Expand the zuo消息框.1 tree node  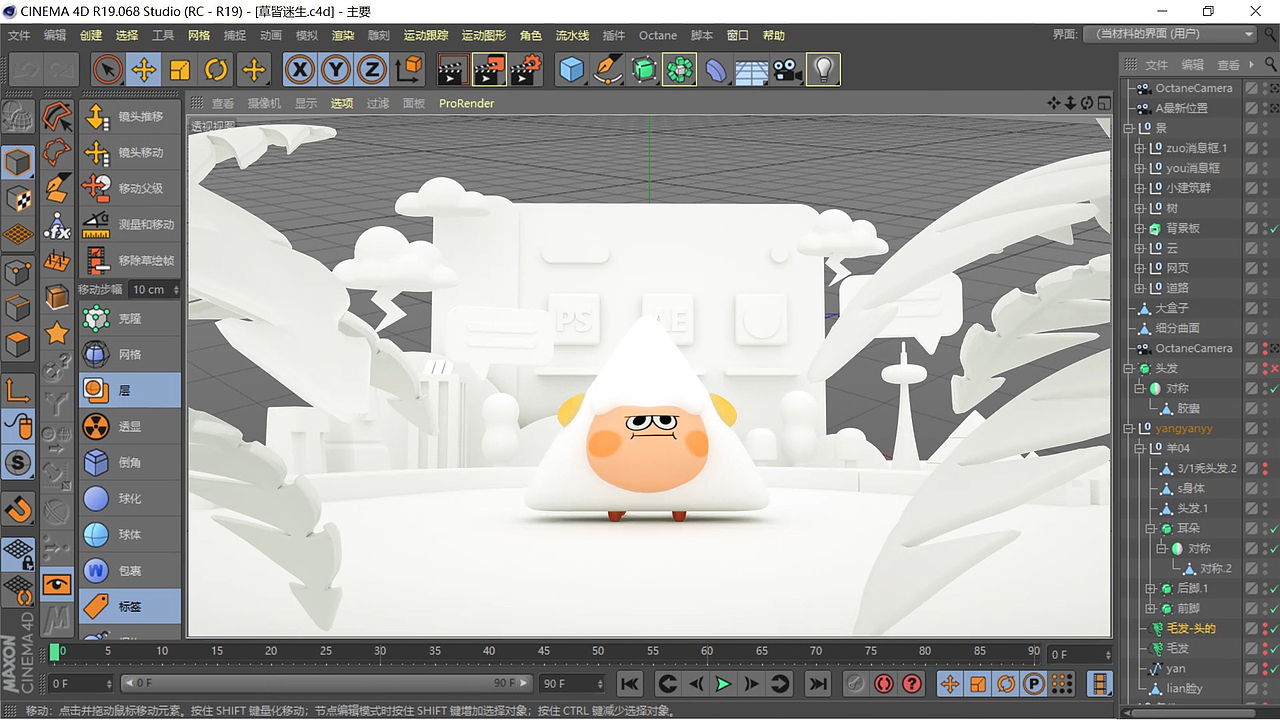[1139, 148]
